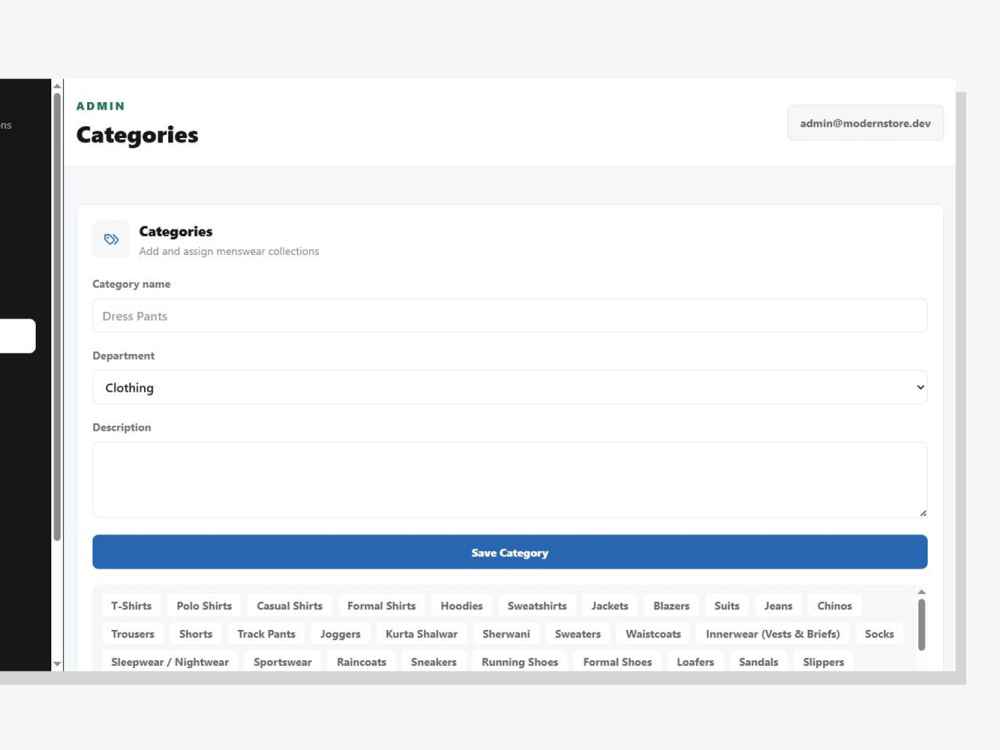
Task: Pick the Loafers chip
Action: tap(695, 662)
